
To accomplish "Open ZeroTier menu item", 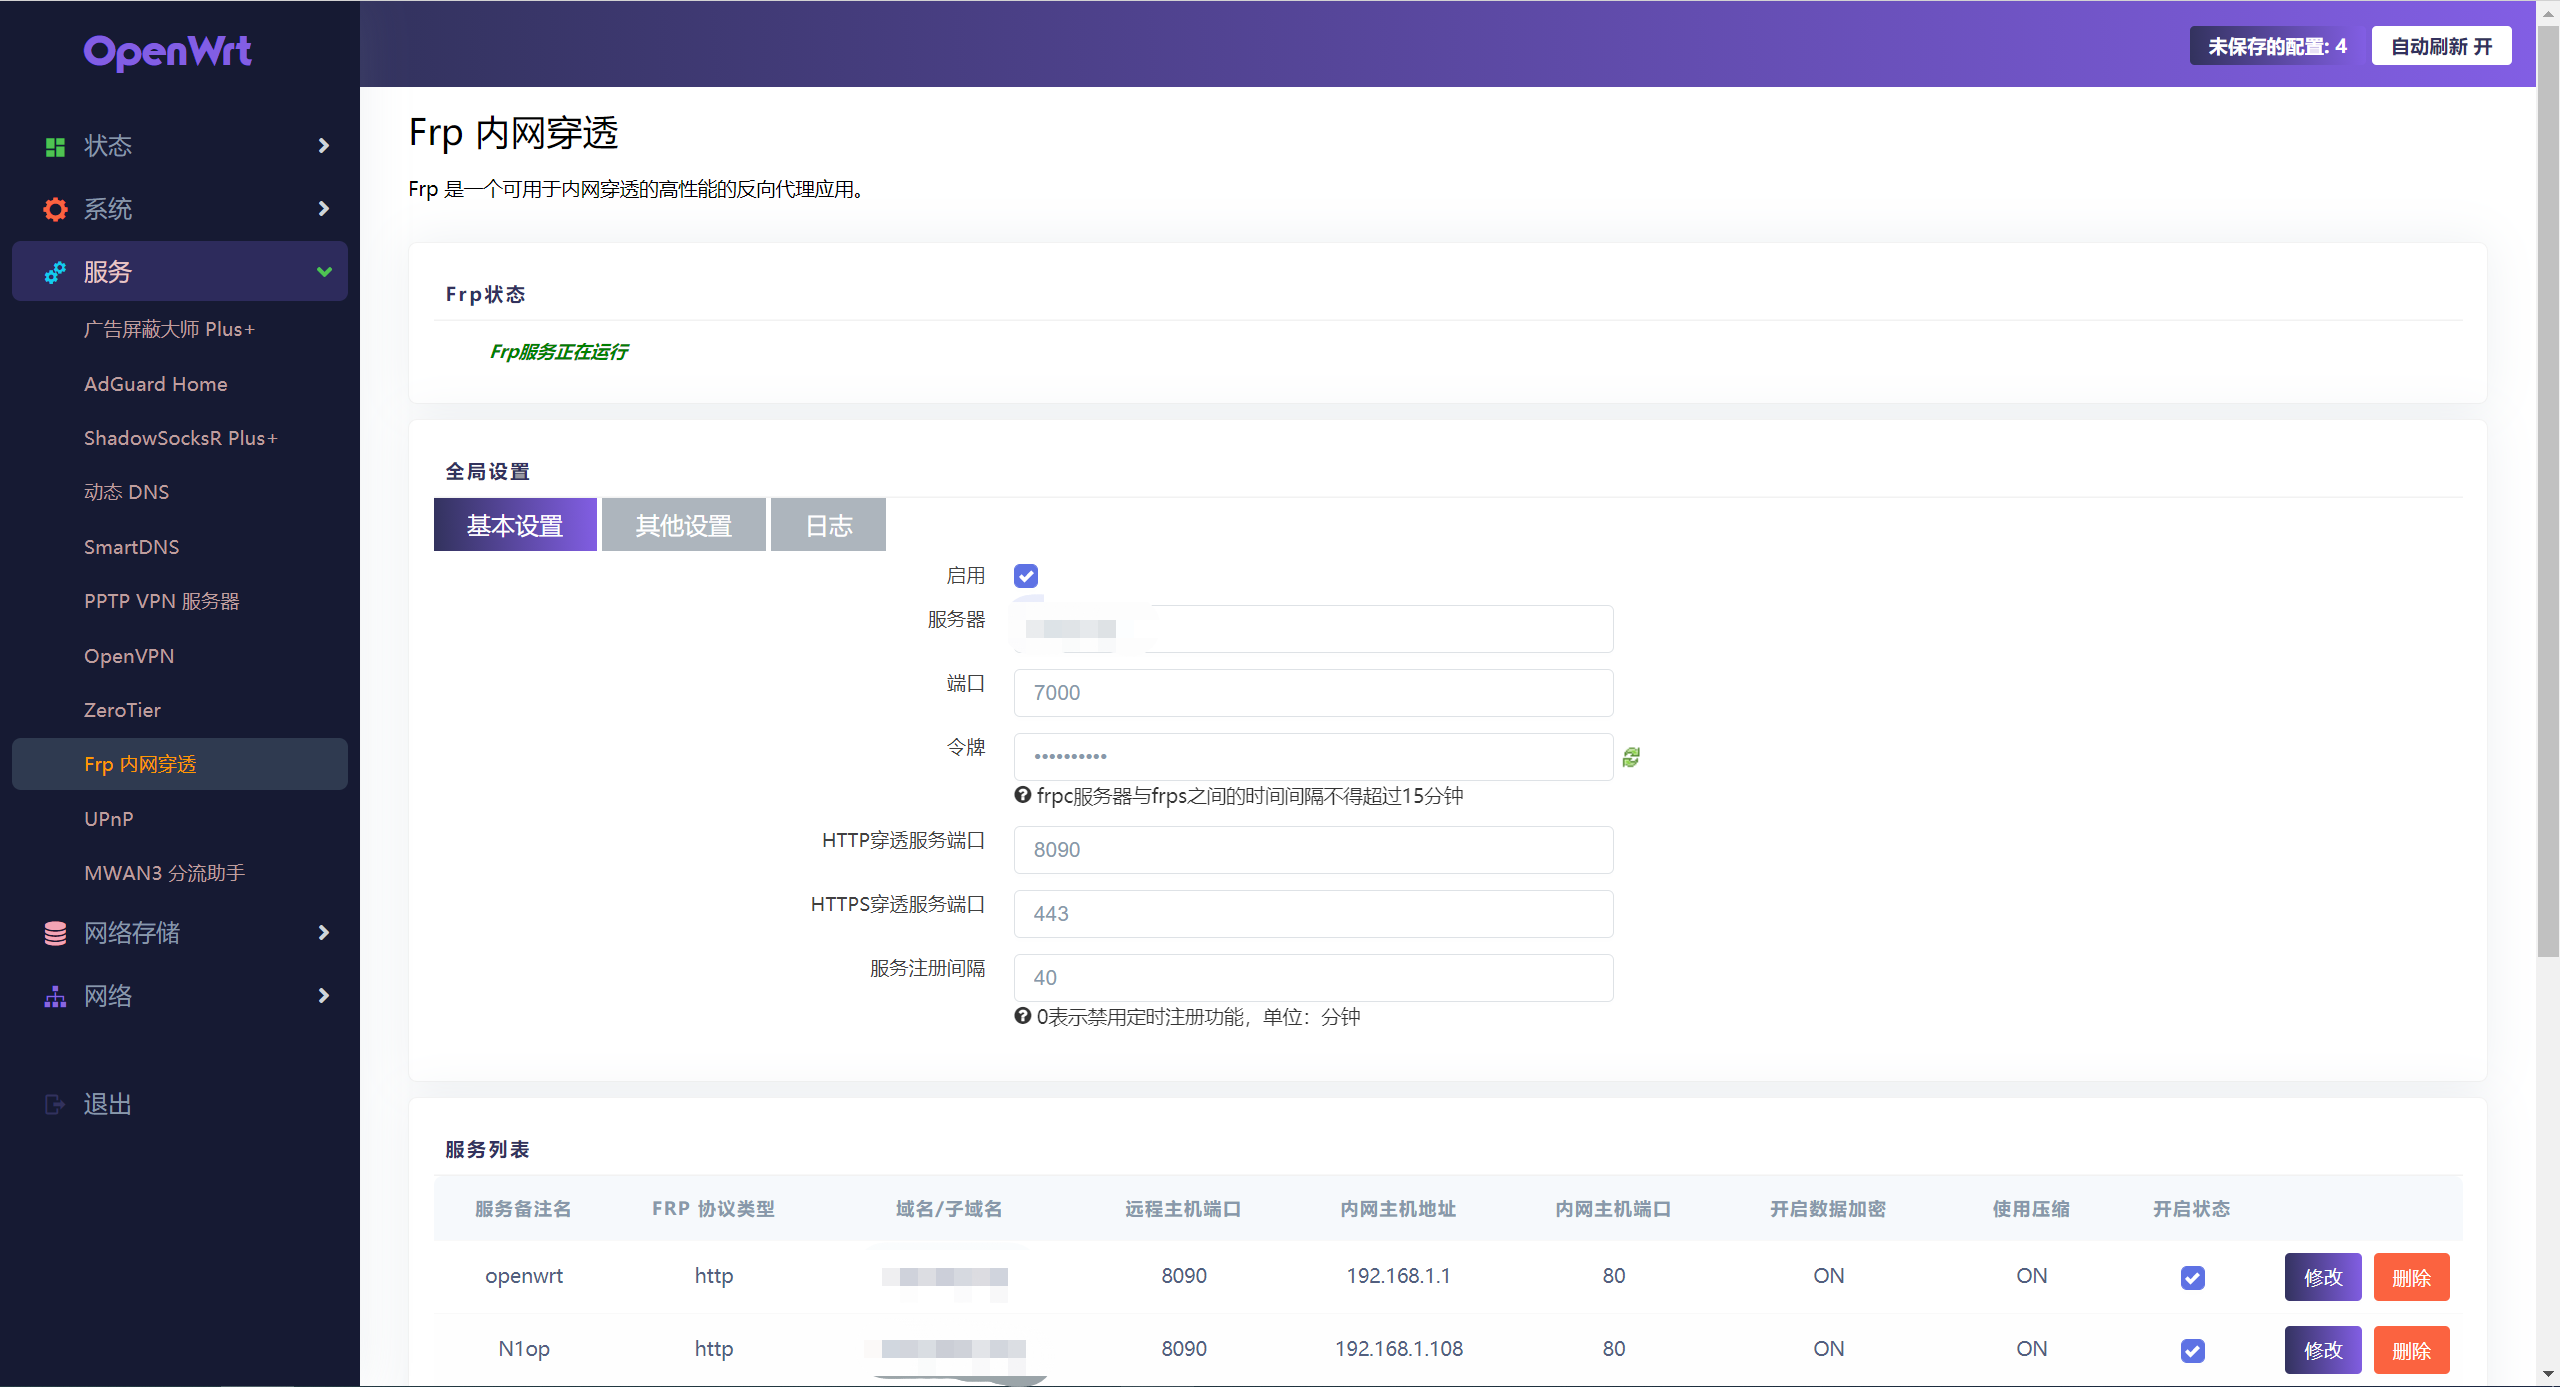I will [122, 710].
